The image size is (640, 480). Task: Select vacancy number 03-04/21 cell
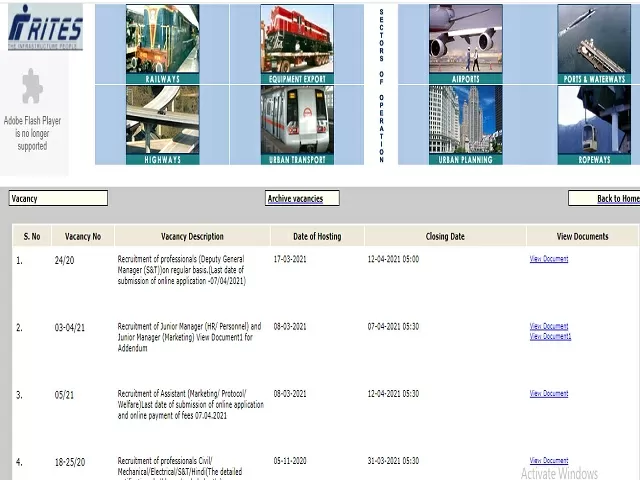point(70,328)
